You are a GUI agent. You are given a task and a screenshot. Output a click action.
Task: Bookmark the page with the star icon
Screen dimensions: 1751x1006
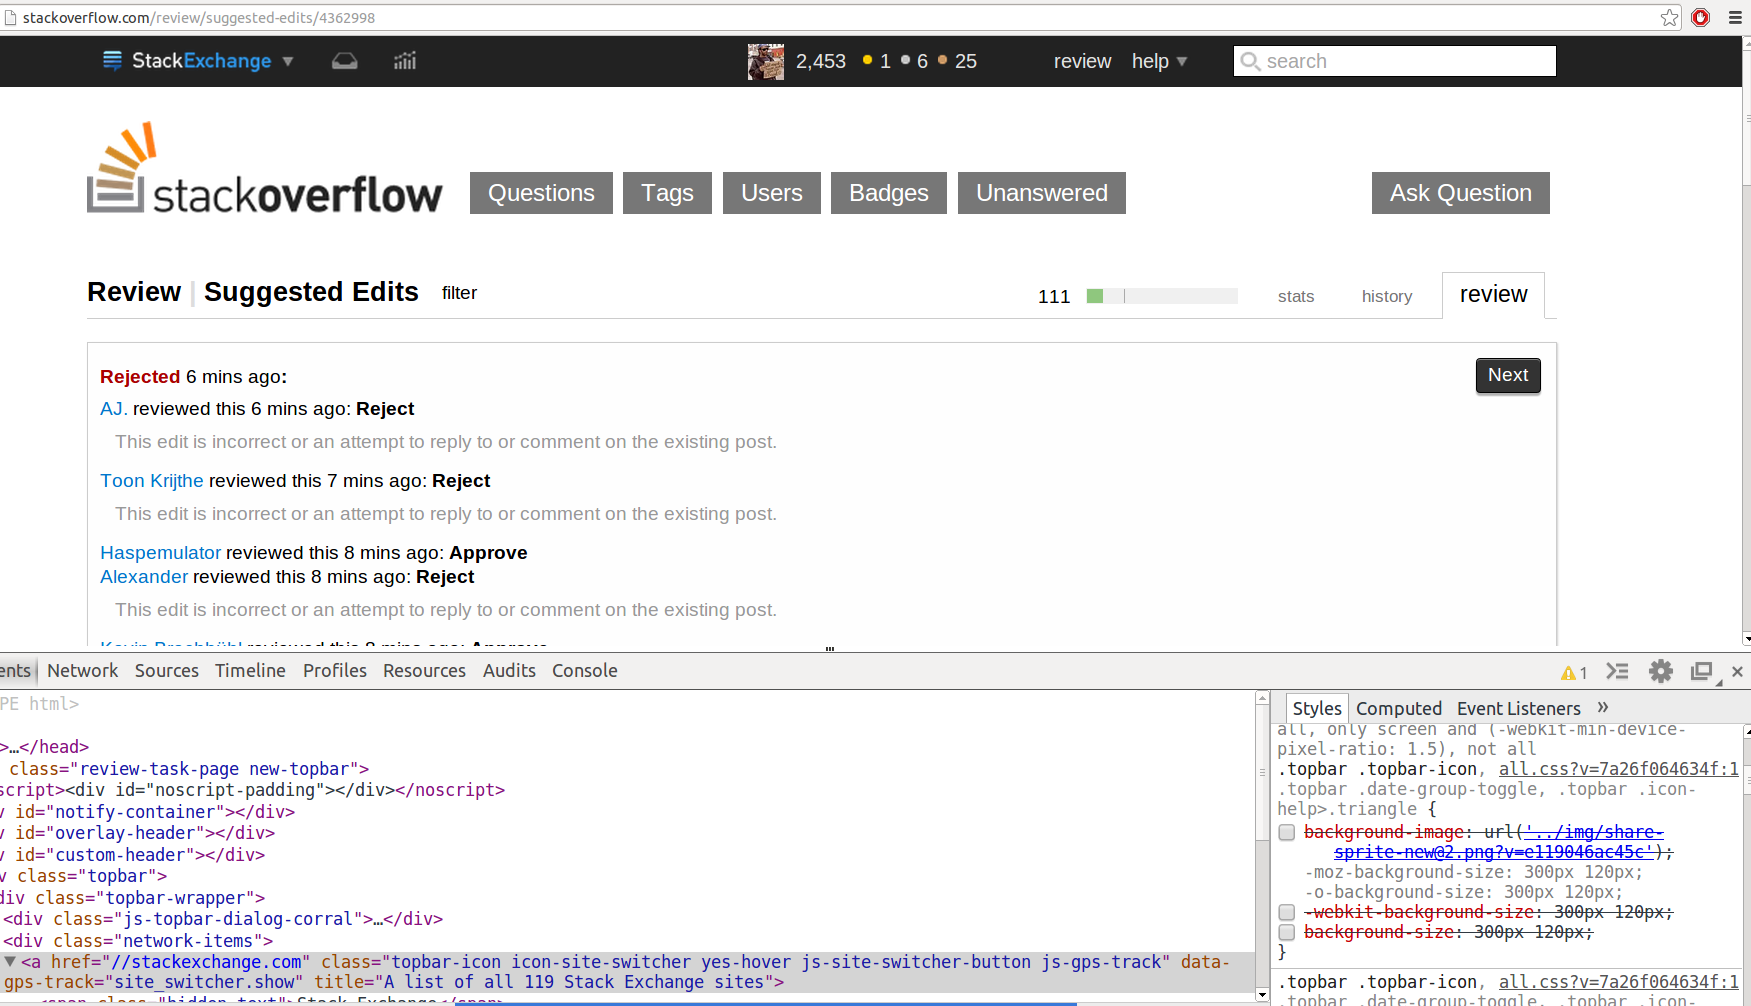[1670, 17]
